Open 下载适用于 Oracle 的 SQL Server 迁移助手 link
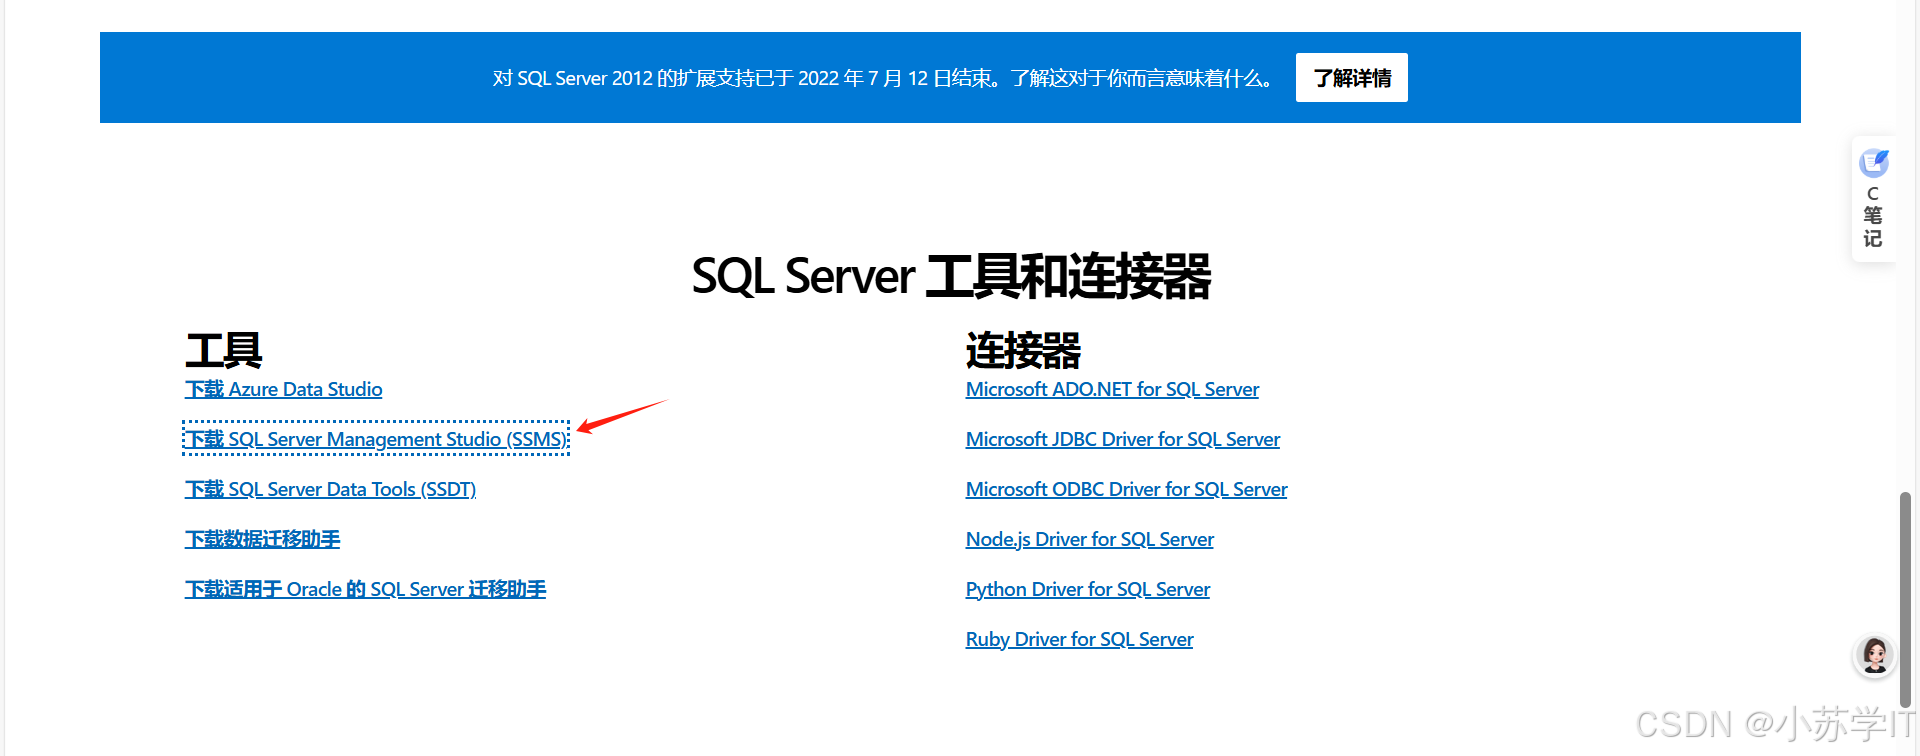Viewport: 1920px width, 756px height. point(365,590)
